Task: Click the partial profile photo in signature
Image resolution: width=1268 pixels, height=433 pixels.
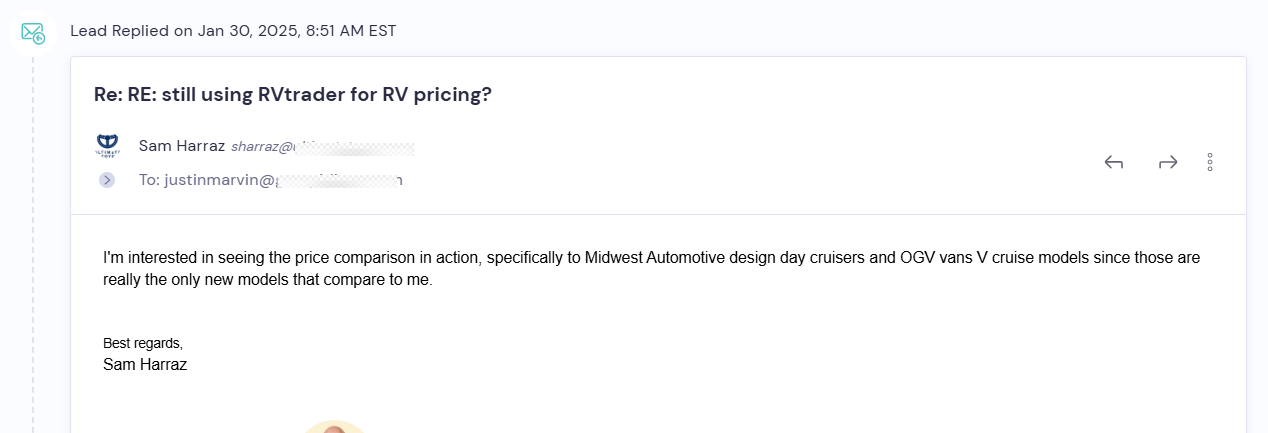Action: (335, 427)
